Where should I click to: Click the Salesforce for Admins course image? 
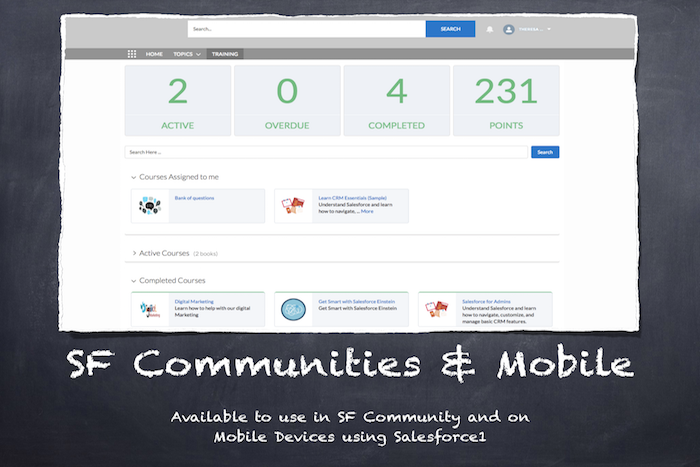pos(437,308)
